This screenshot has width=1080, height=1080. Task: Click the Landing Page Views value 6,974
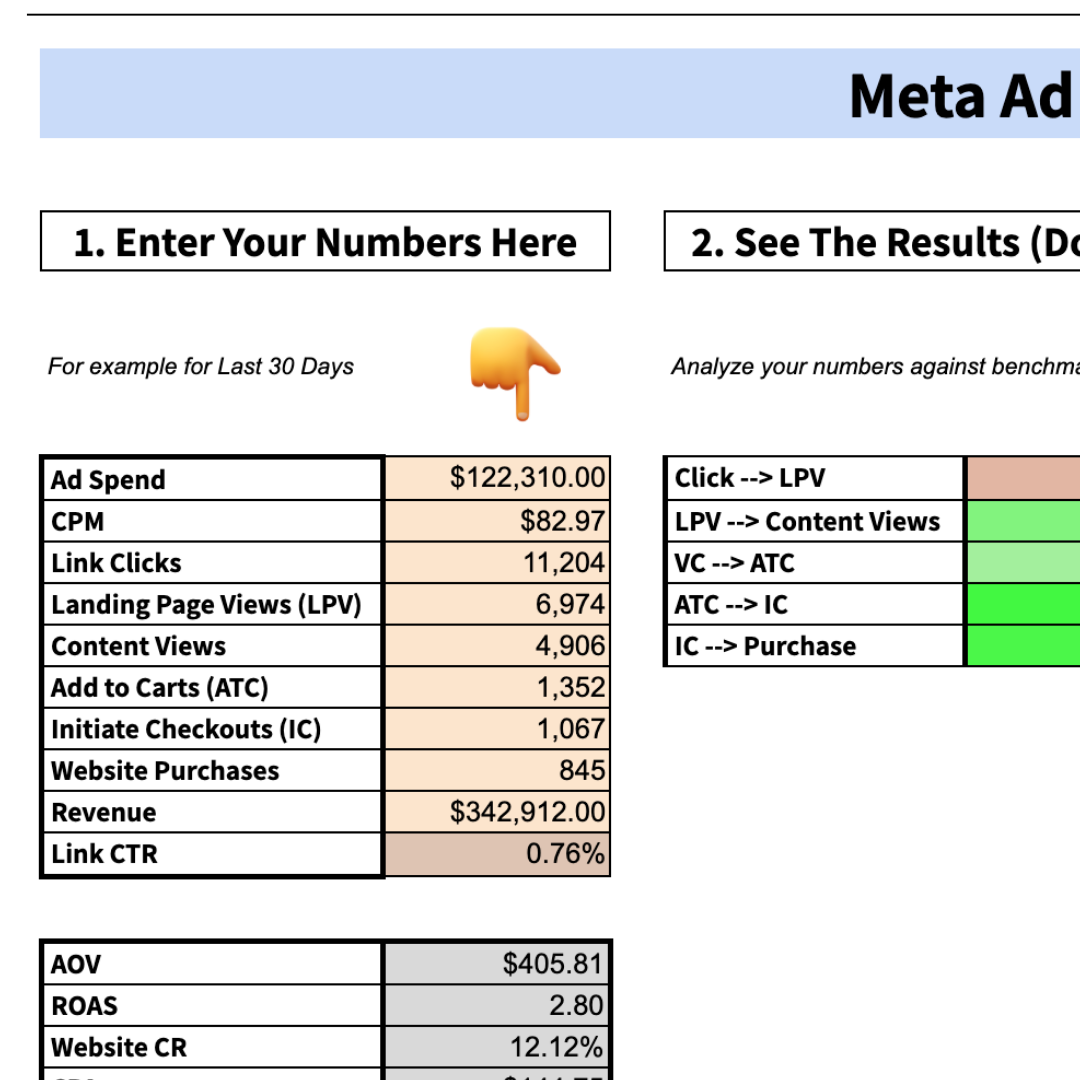tap(497, 604)
